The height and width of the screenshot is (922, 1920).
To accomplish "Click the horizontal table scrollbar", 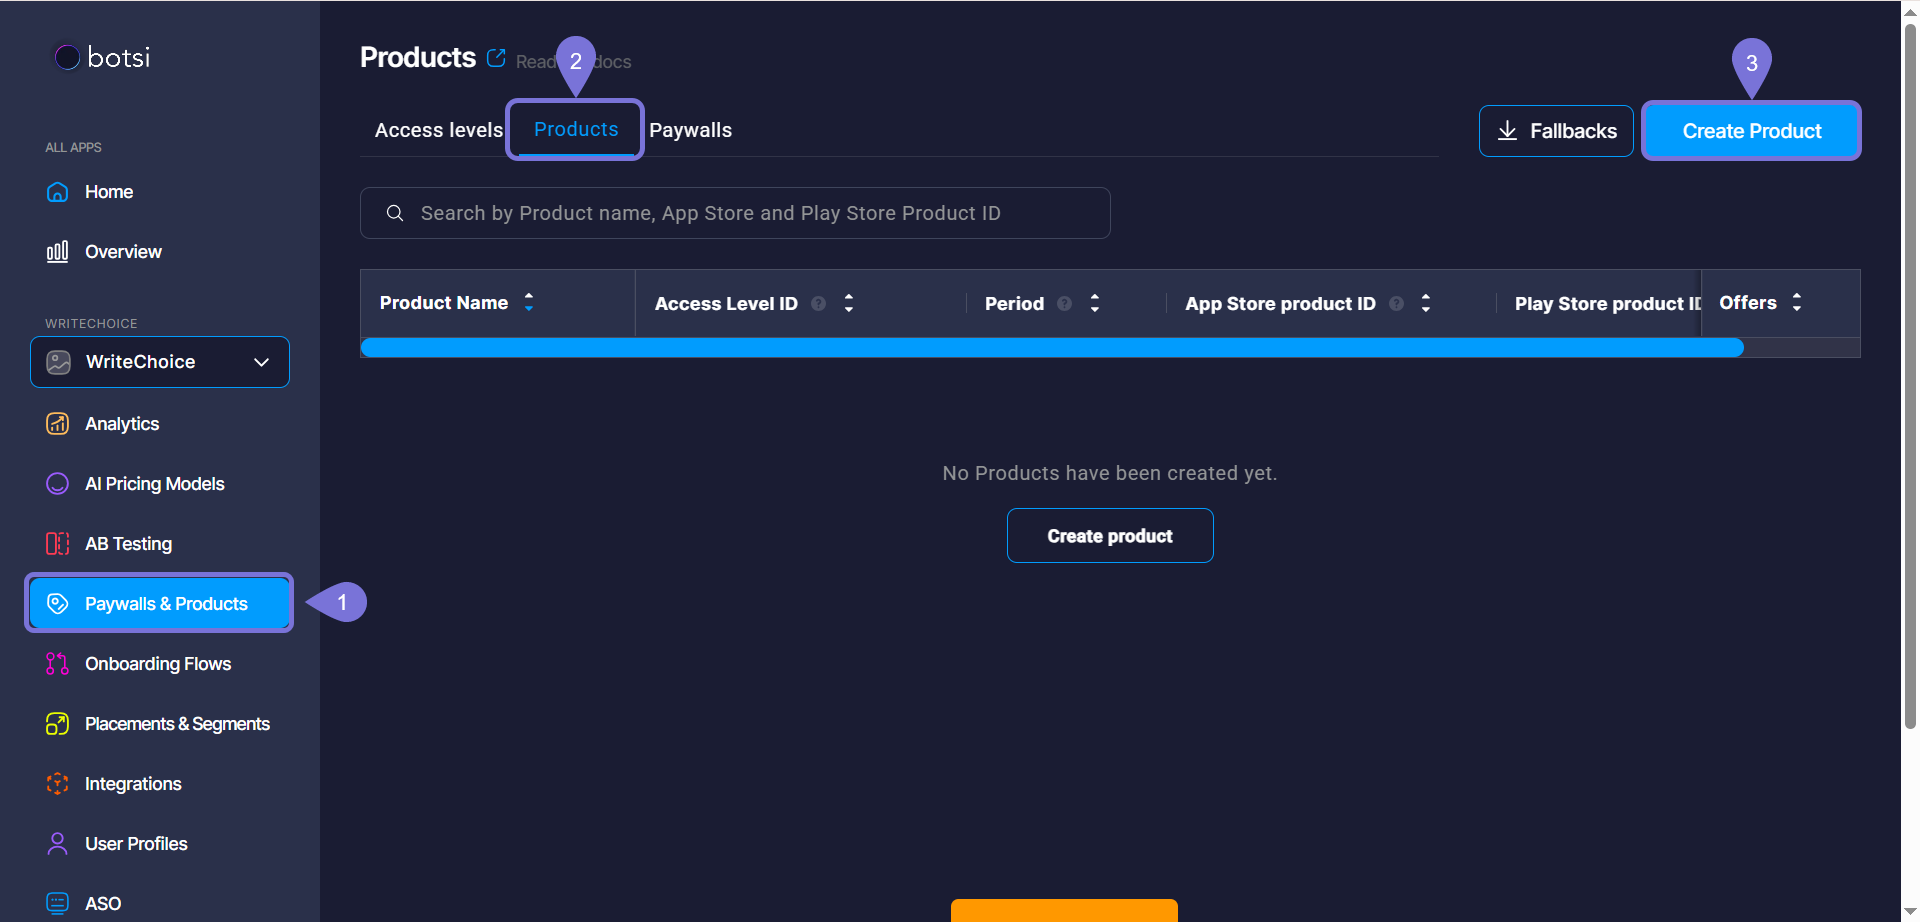I will pos(1052,348).
